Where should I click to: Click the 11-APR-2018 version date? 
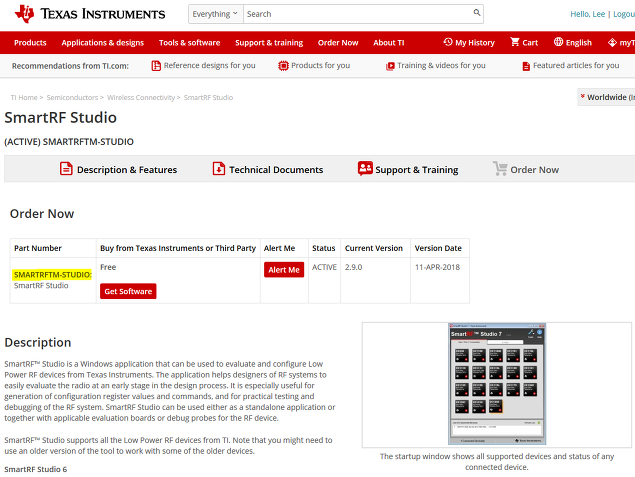coord(437,267)
